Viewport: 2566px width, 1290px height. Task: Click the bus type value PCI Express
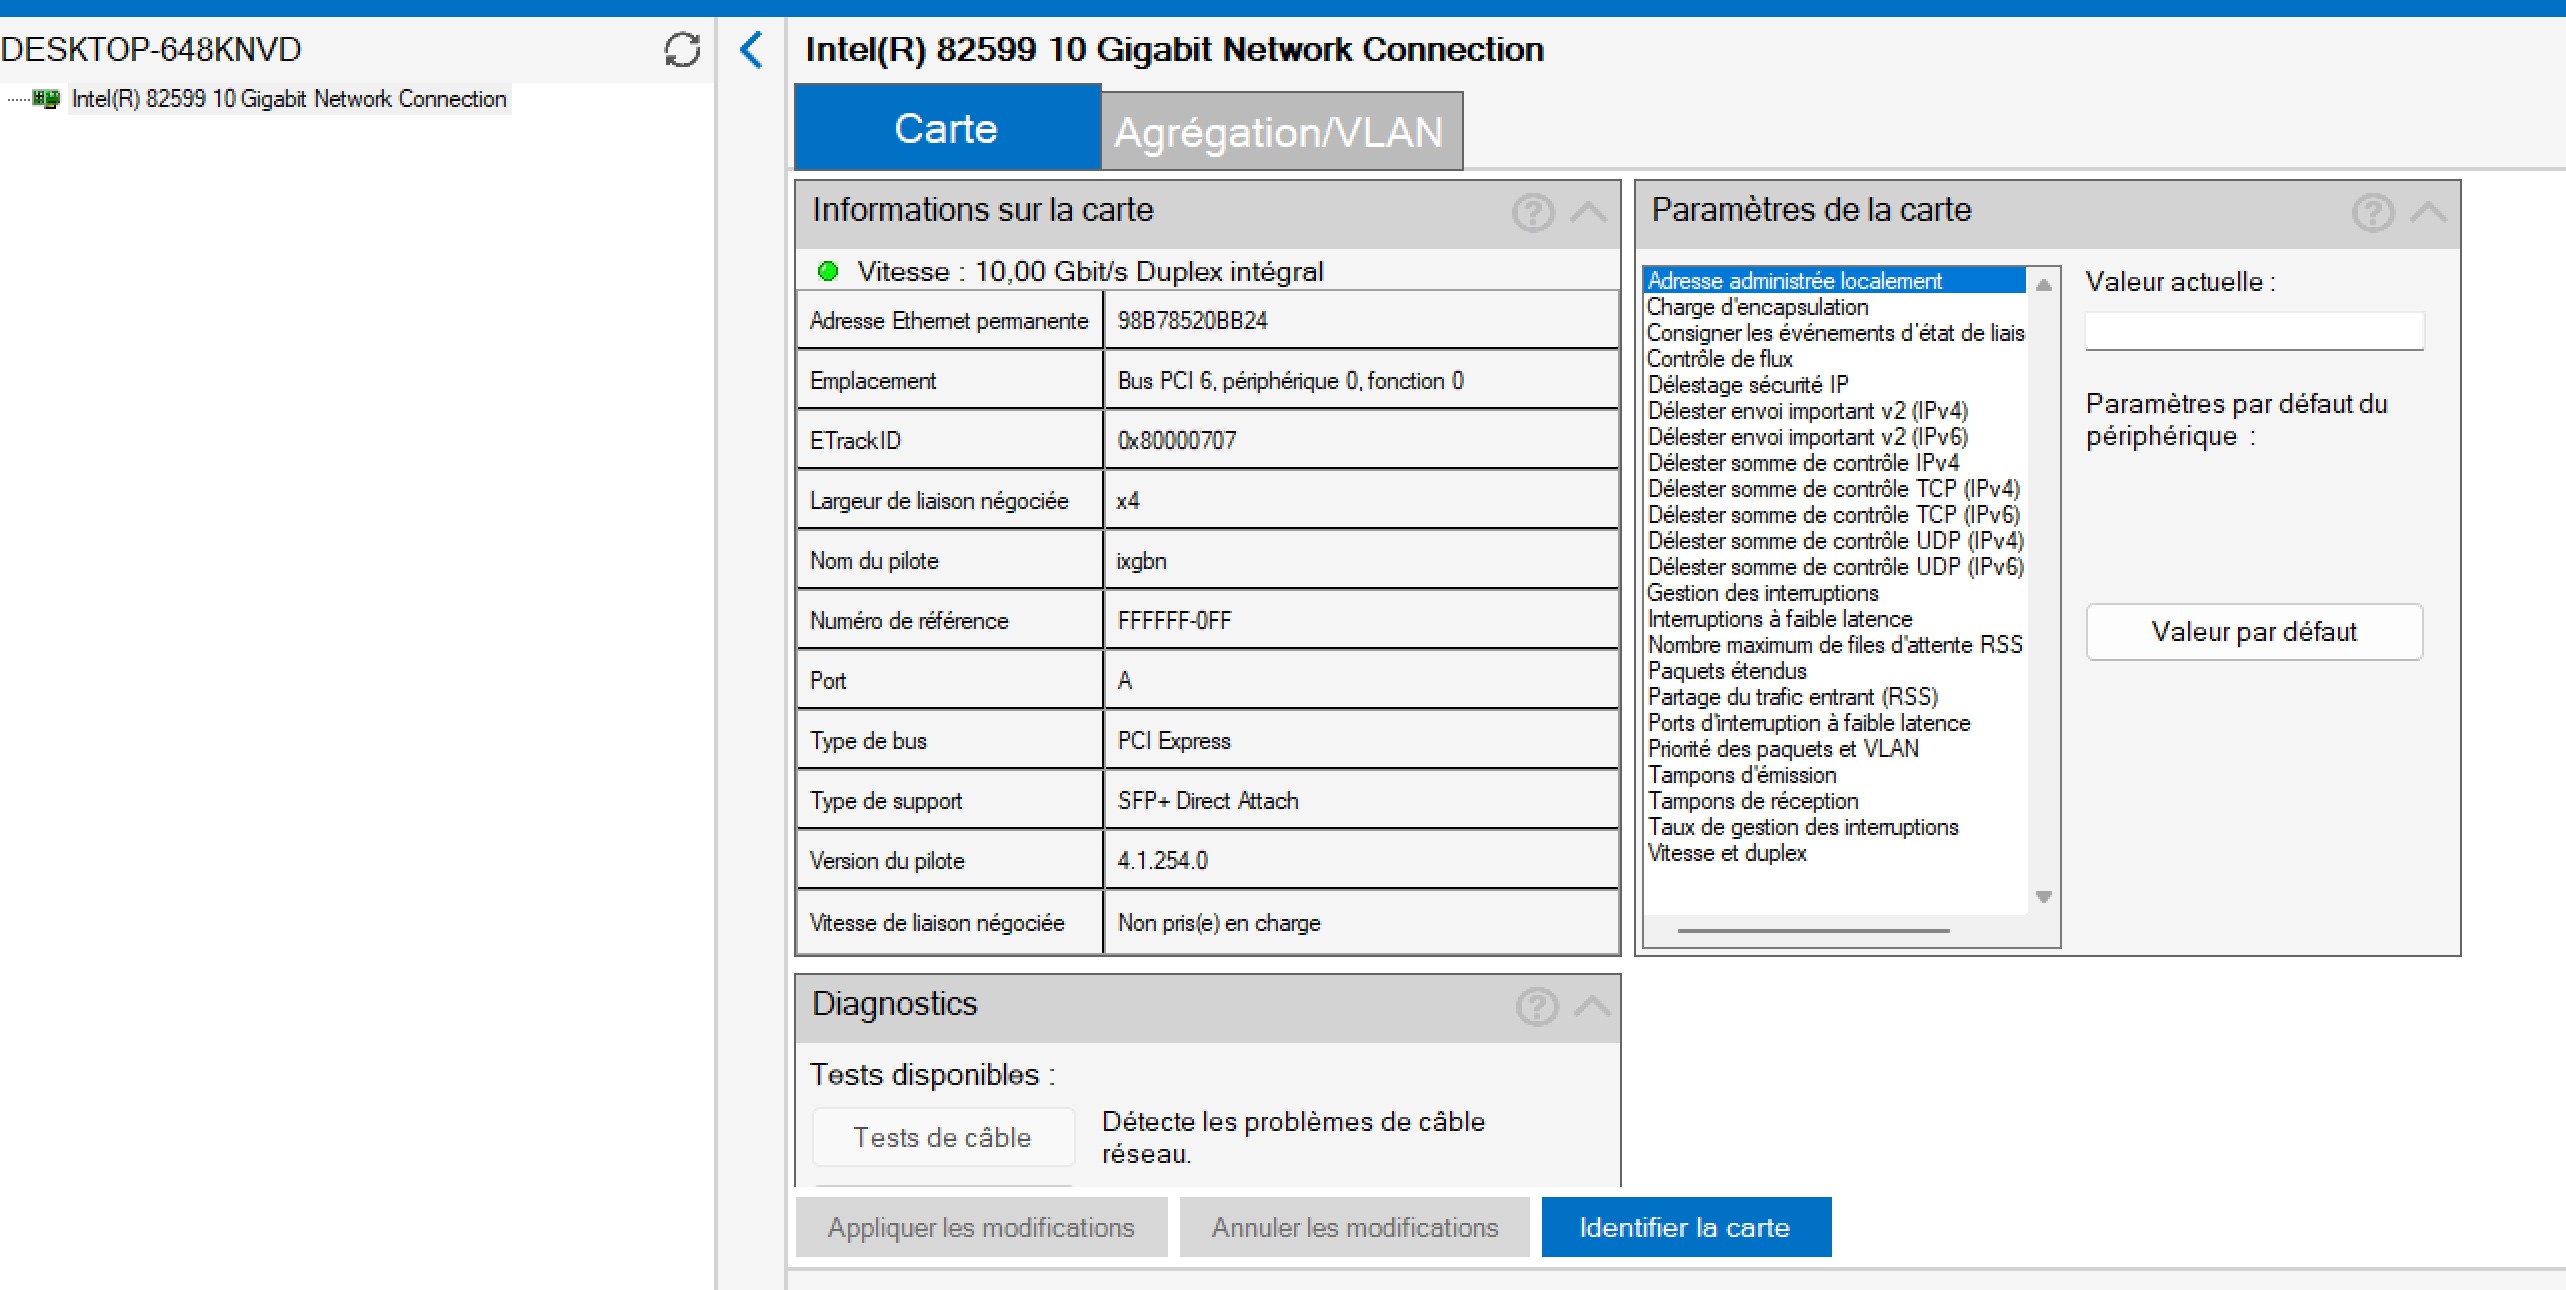(x=1174, y=741)
